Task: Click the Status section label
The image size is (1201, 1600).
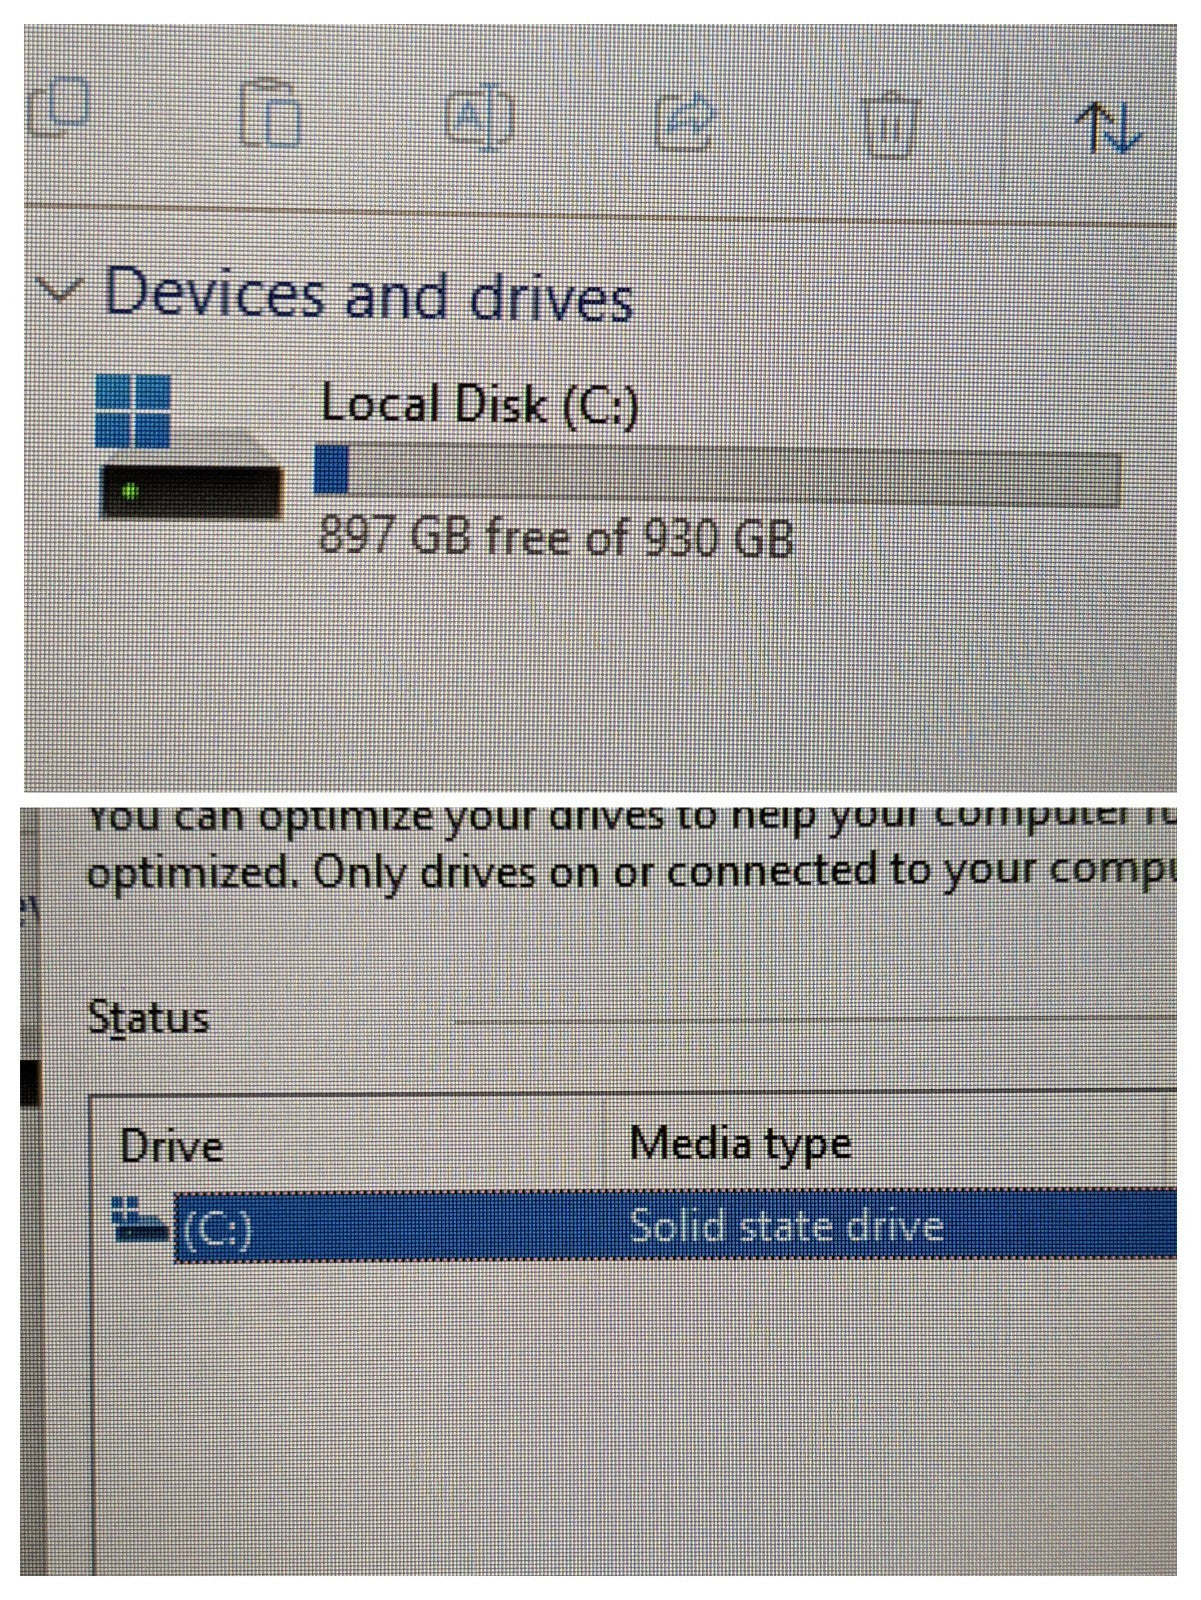Action: pyautogui.click(x=149, y=1018)
